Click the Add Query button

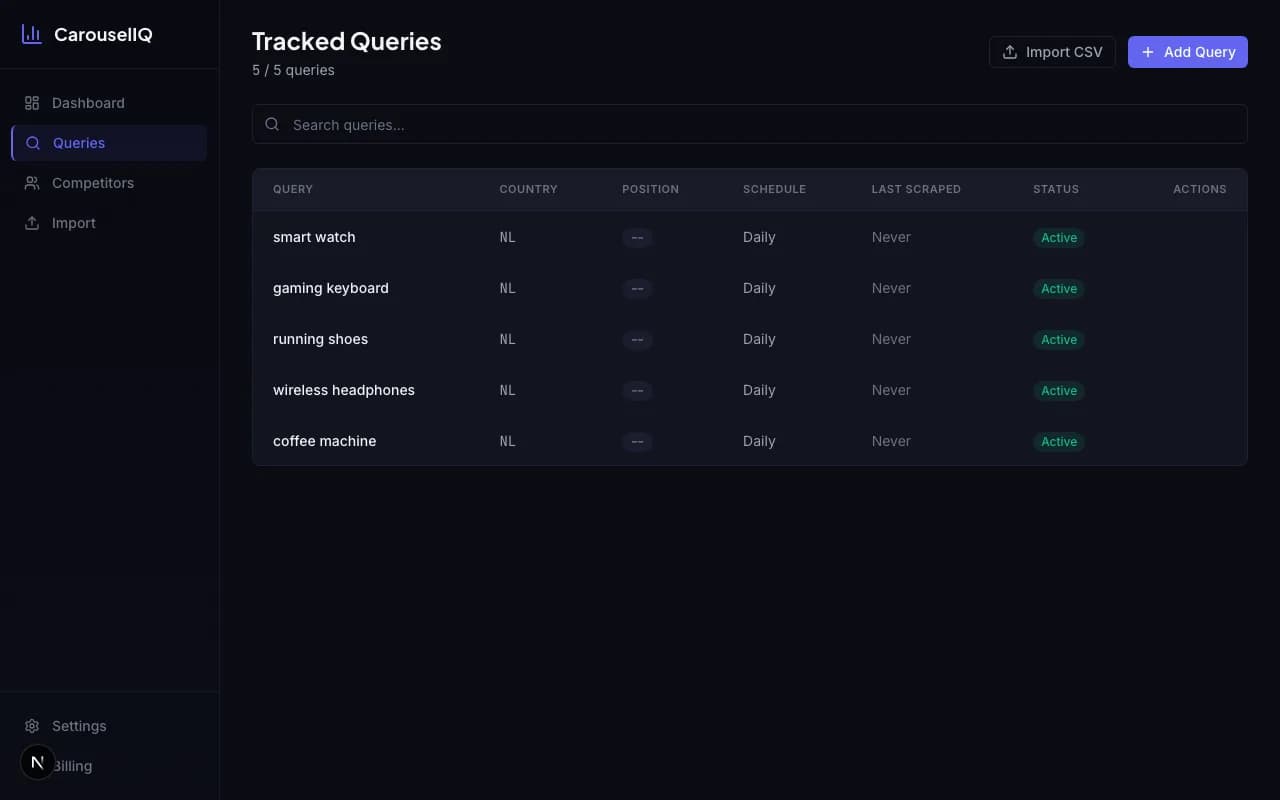(1187, 51)
